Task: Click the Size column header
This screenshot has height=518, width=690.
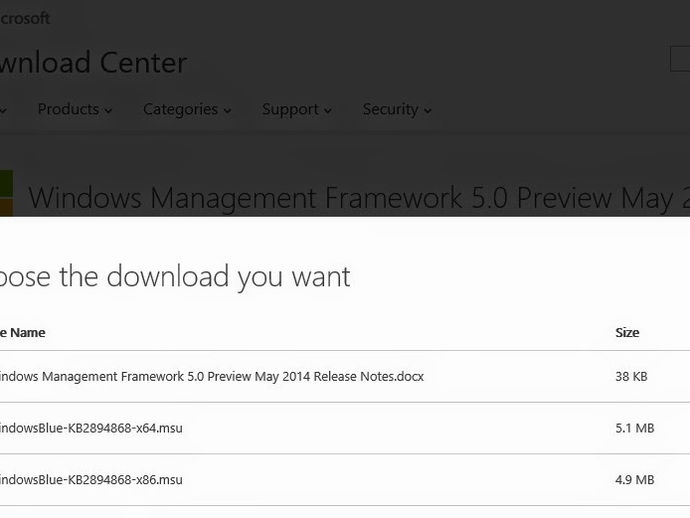Action: pyautogui.click(x=627, y=332)
